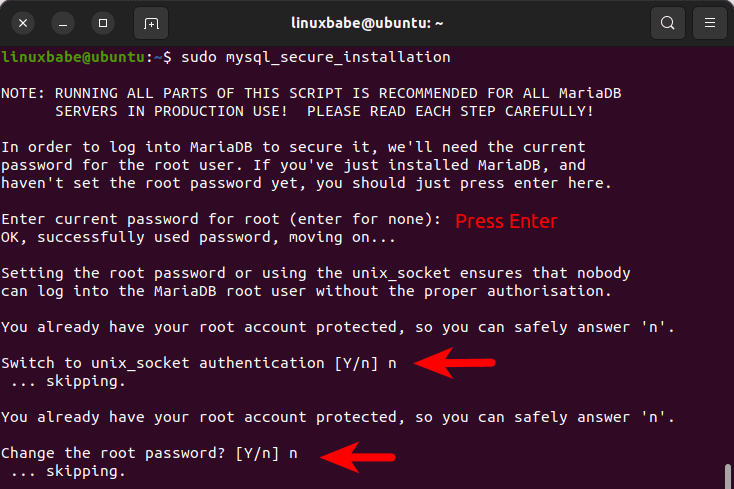Click the Enter current password for root line

pos(221,220)
